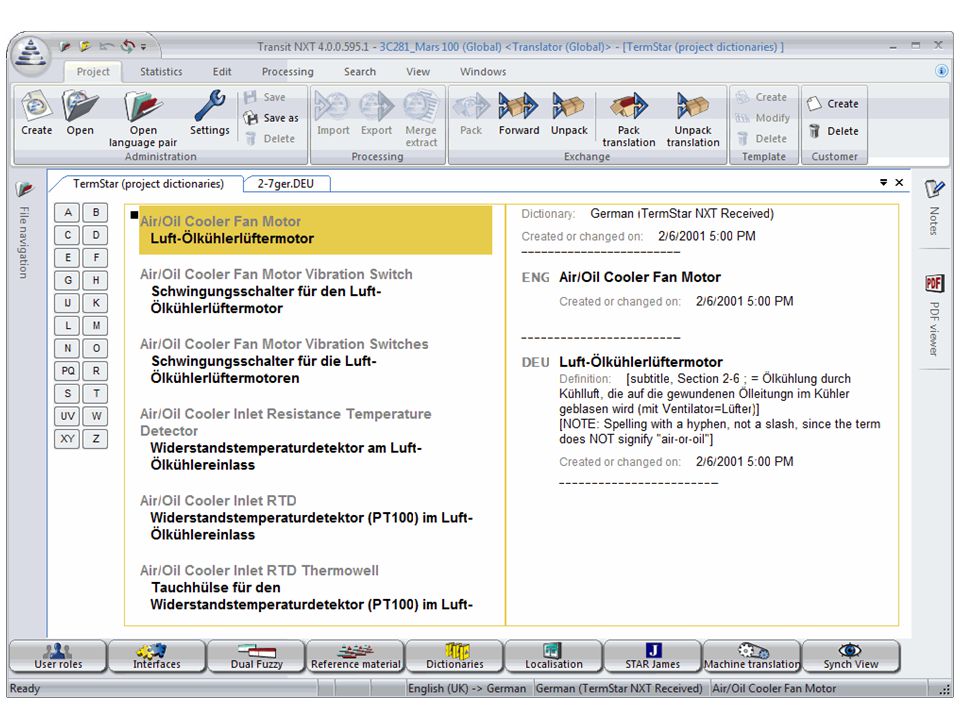Open the Localisation bar
960x720 pixels.
(553, 656)
